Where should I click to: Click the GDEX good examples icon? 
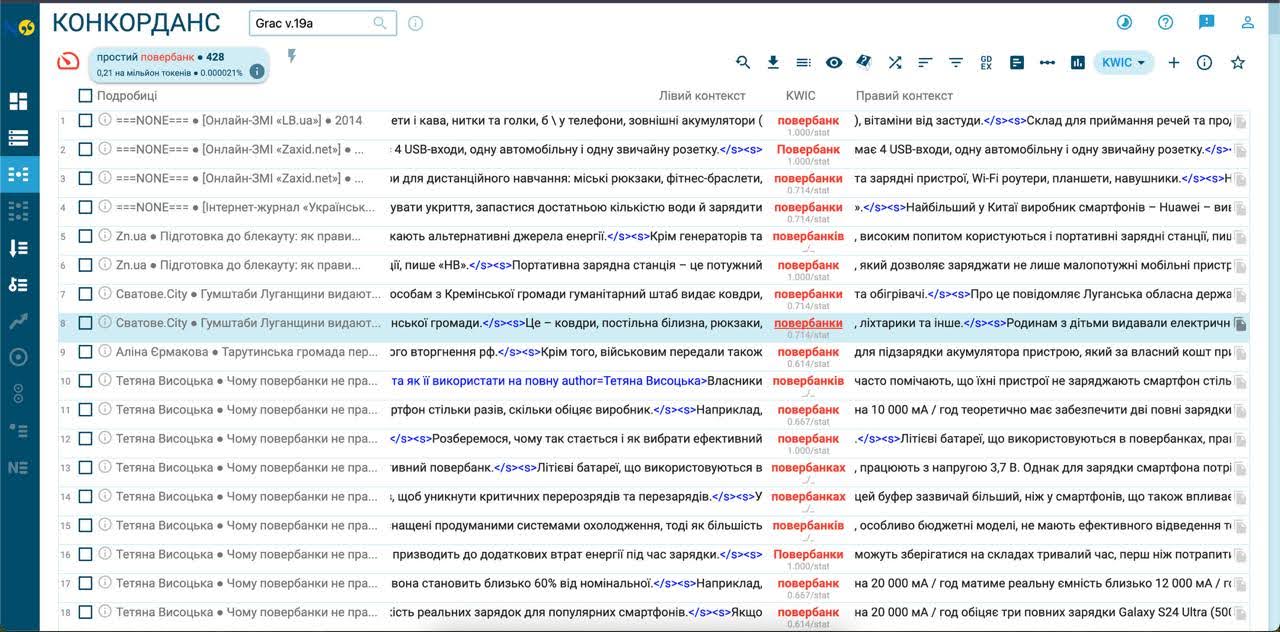(986, 62)
